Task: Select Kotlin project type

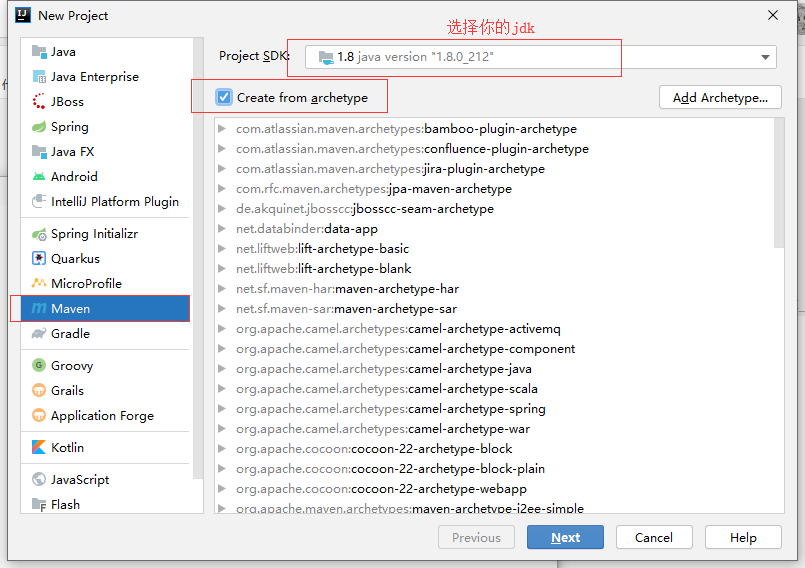Action: (x=107, y=447)
